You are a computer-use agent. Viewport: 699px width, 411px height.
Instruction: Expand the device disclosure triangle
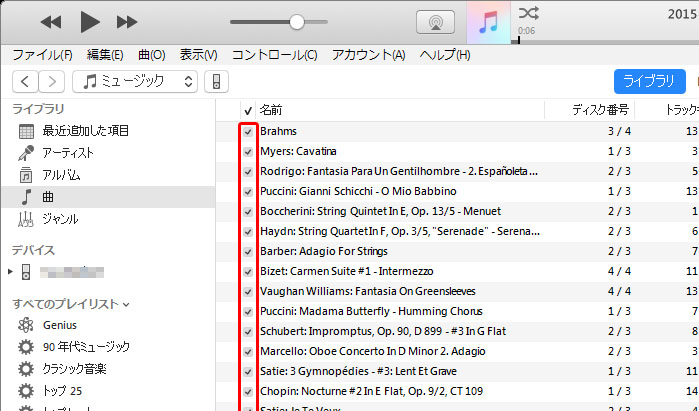11,272
